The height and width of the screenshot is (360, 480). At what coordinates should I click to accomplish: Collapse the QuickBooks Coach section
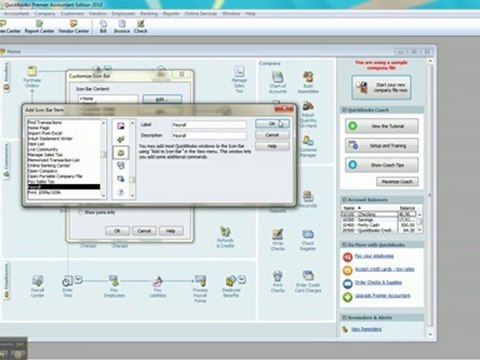344,110
